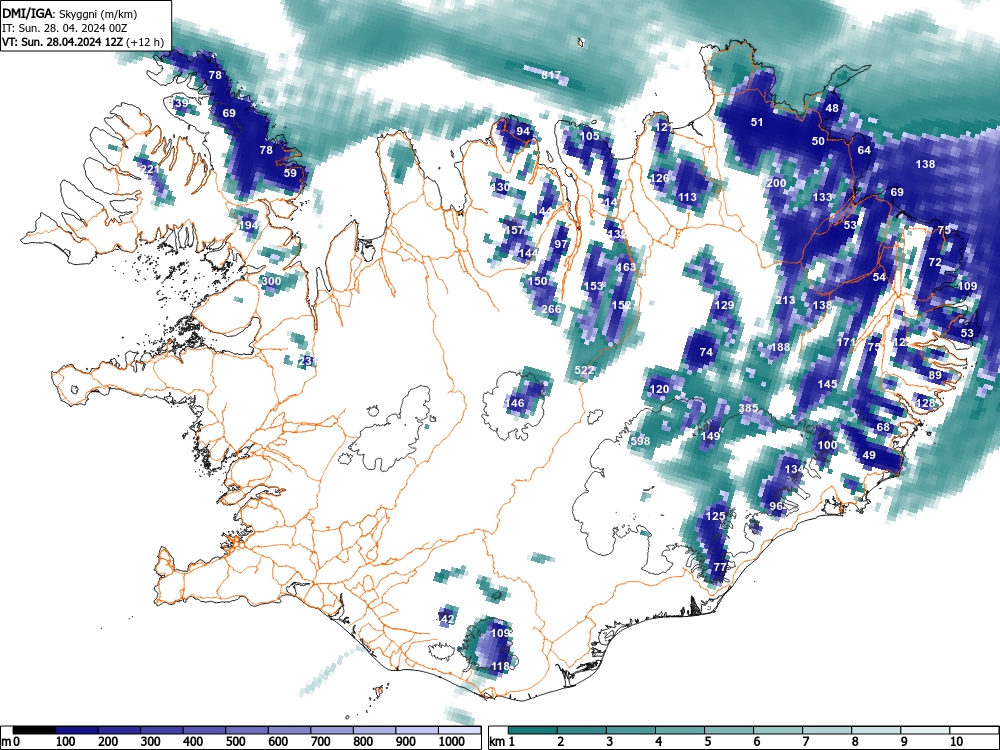1000x750 pixels.
Task: Click the 'km 1' label on the kilometre scale
Action: pos(502,742)
